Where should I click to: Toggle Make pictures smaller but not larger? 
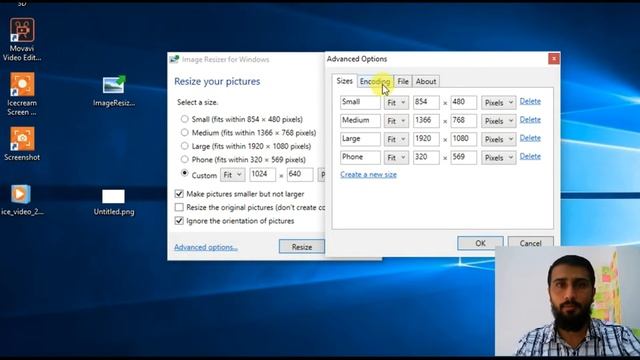pyautogui.click(x=179, y=194)
